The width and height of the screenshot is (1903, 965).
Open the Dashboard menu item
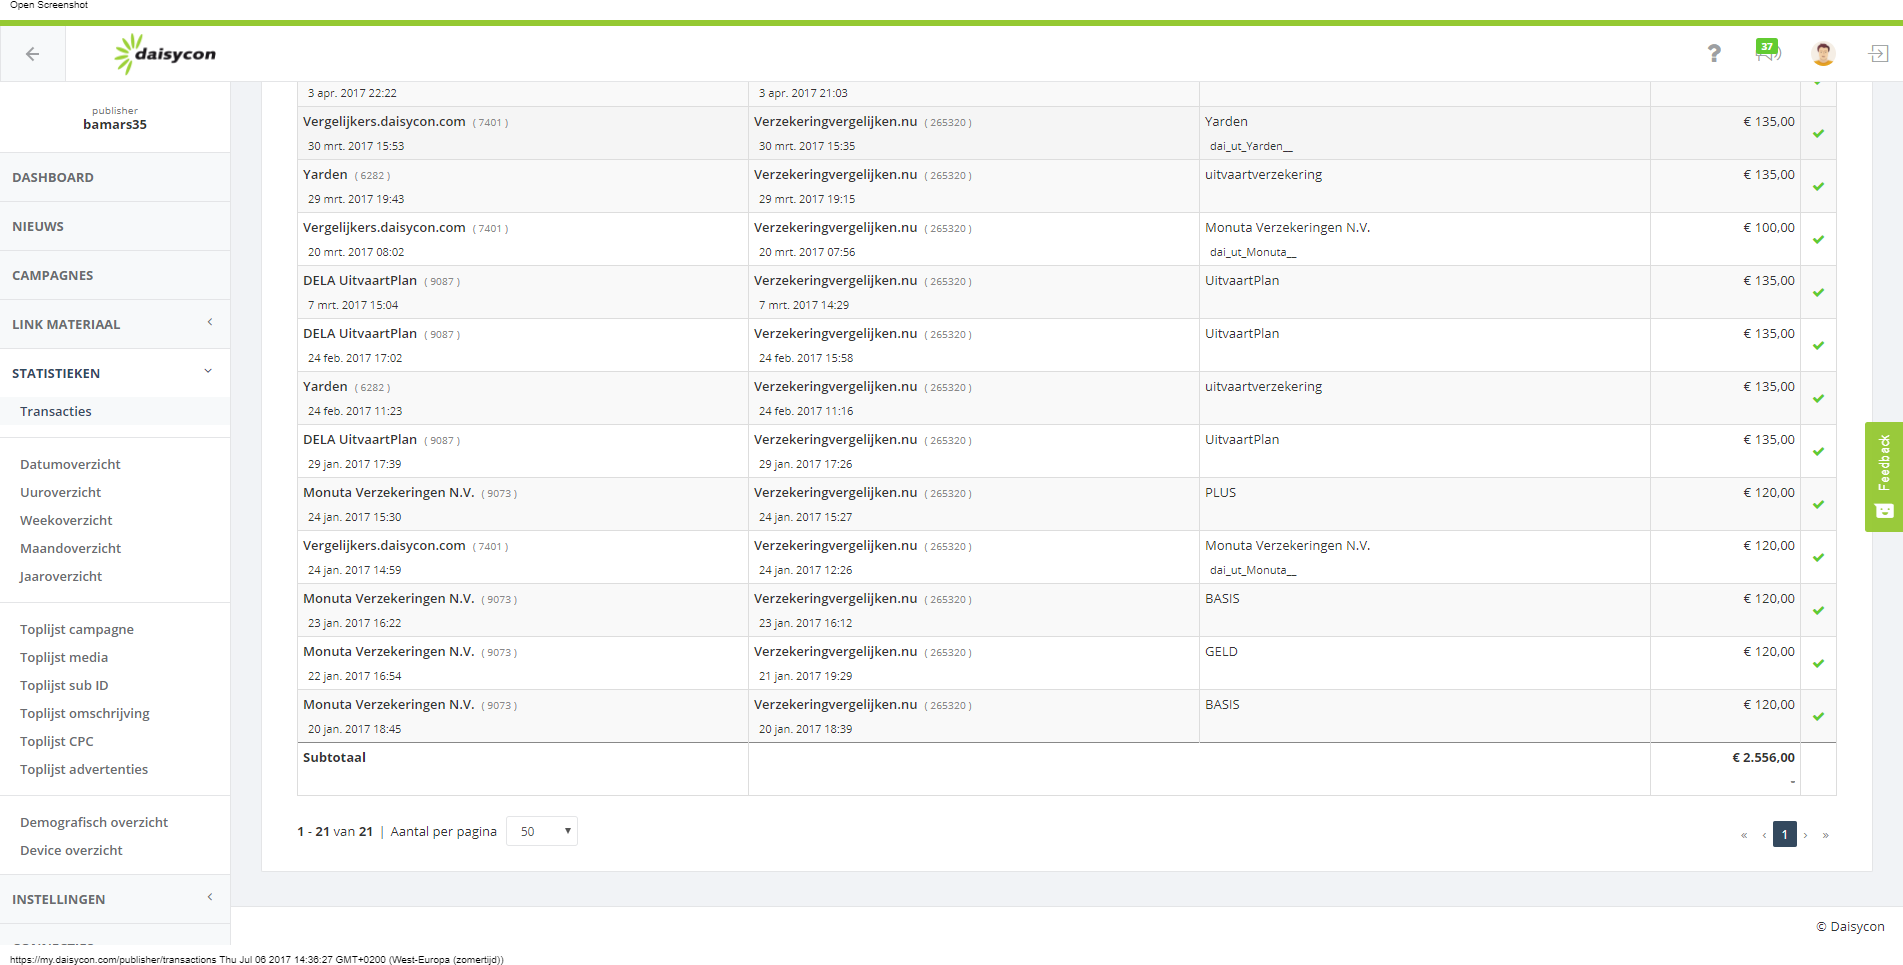(115, 177)
